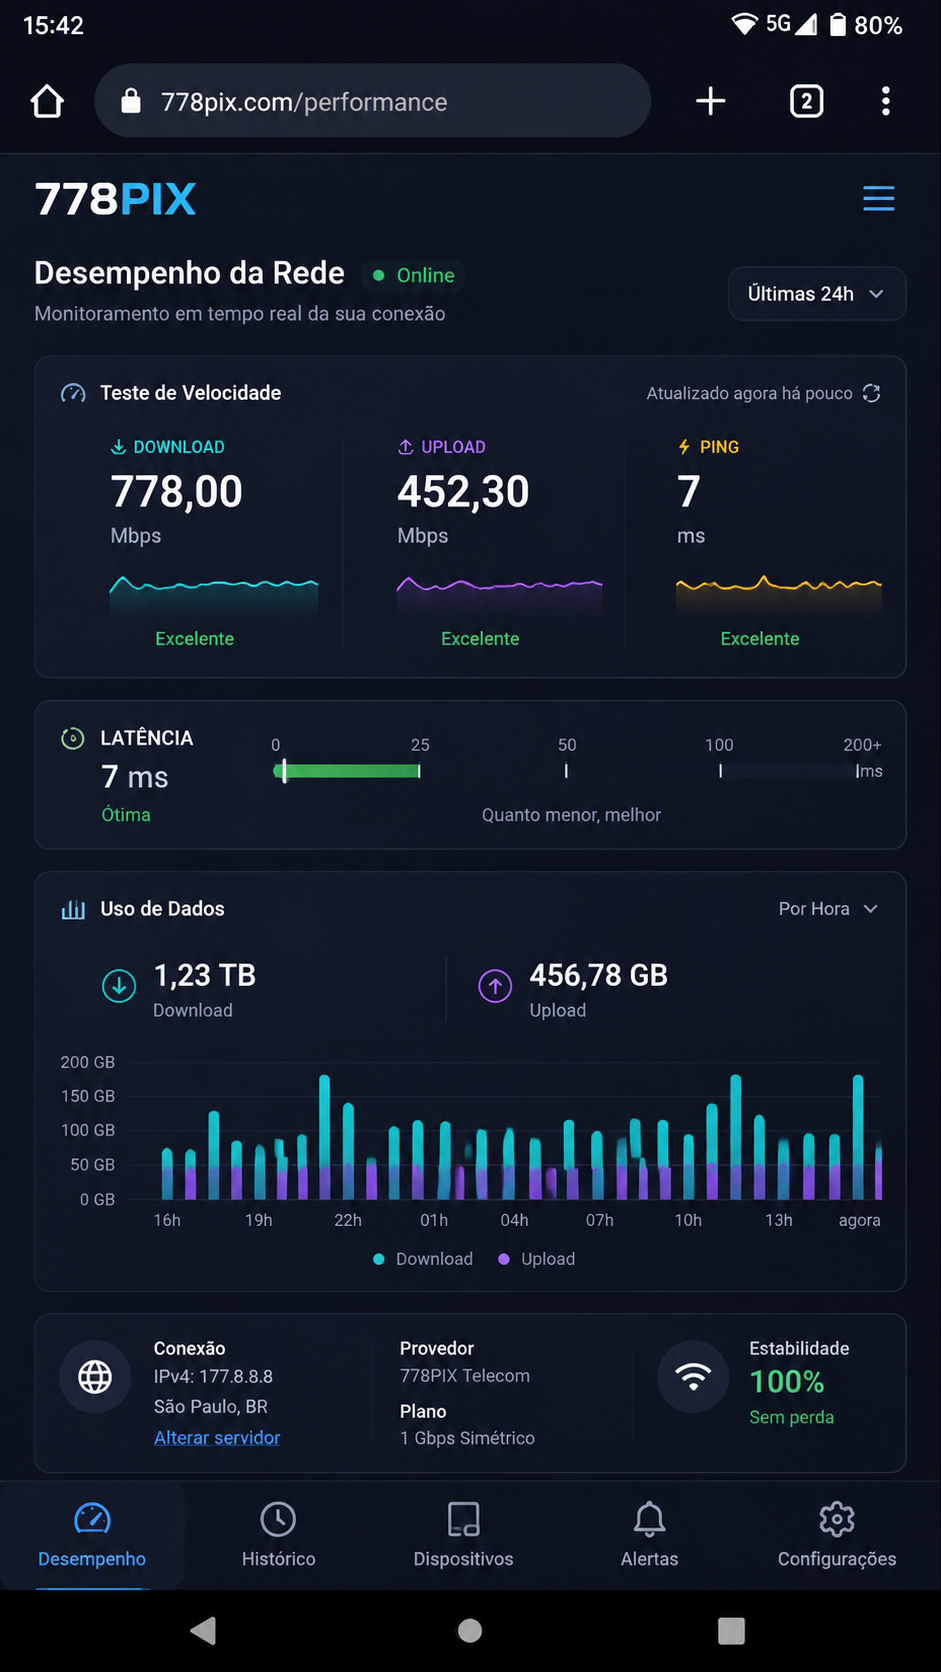Image resolution: width=941 pixels, height=1672 pixels.
Task: Click the Wi-Fi stability icon
Action: [x=693, y=1377]
